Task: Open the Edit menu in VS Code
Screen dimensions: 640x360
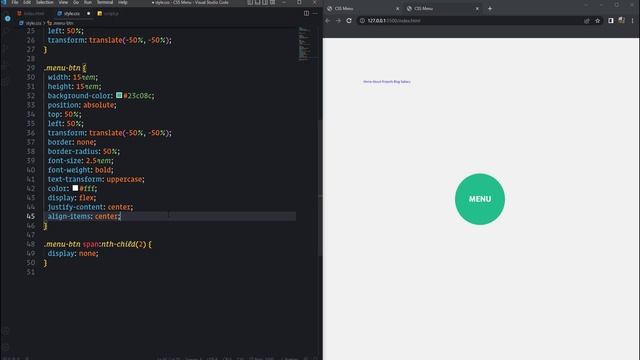Action: 27,2
